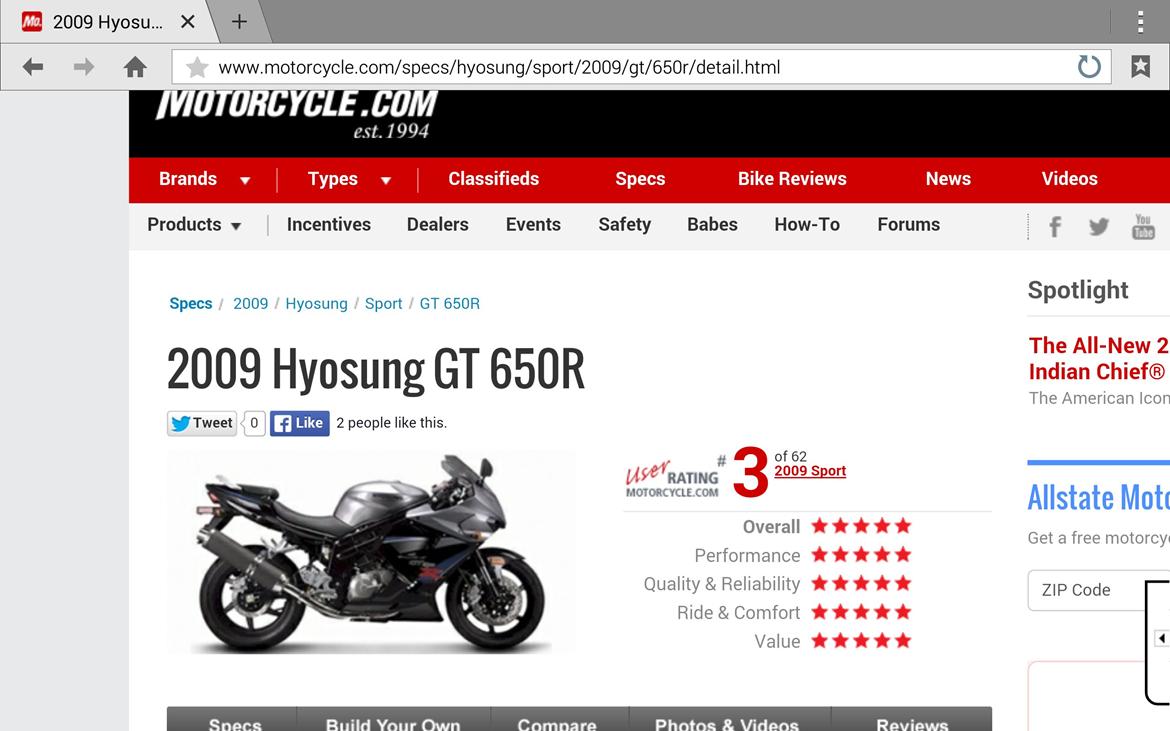Screen dimensions: 1170x731
Task: Click the five-star Overall rating
Action: tap(861, 525)
